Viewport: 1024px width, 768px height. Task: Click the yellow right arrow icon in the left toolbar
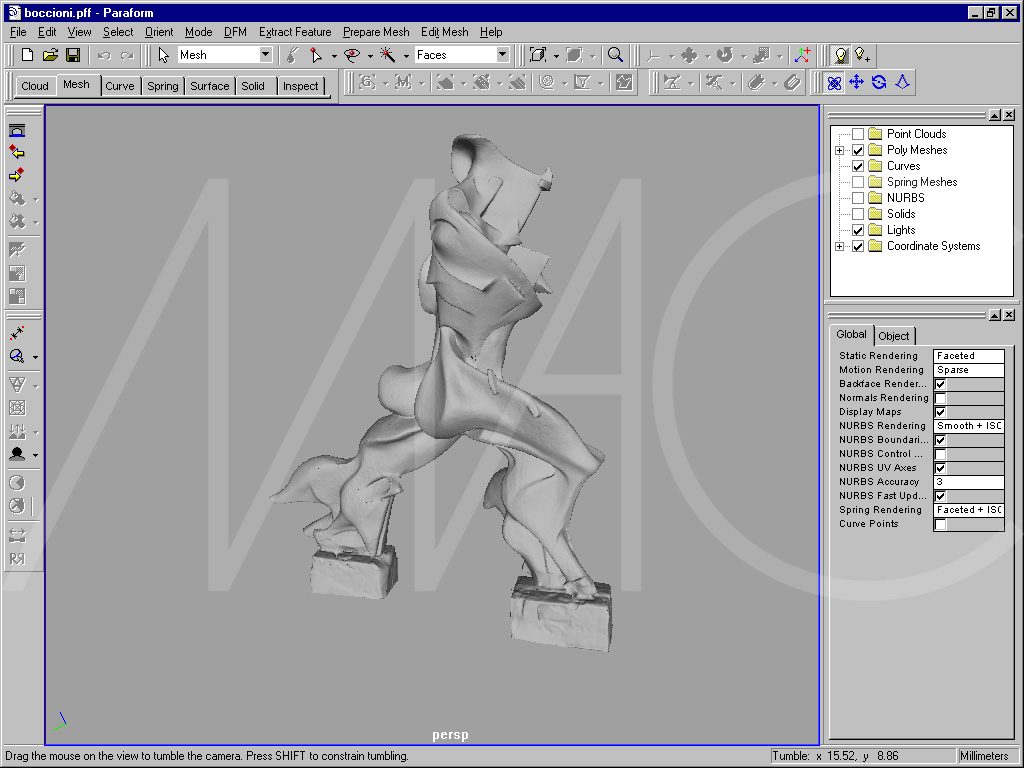click(17, 175)
